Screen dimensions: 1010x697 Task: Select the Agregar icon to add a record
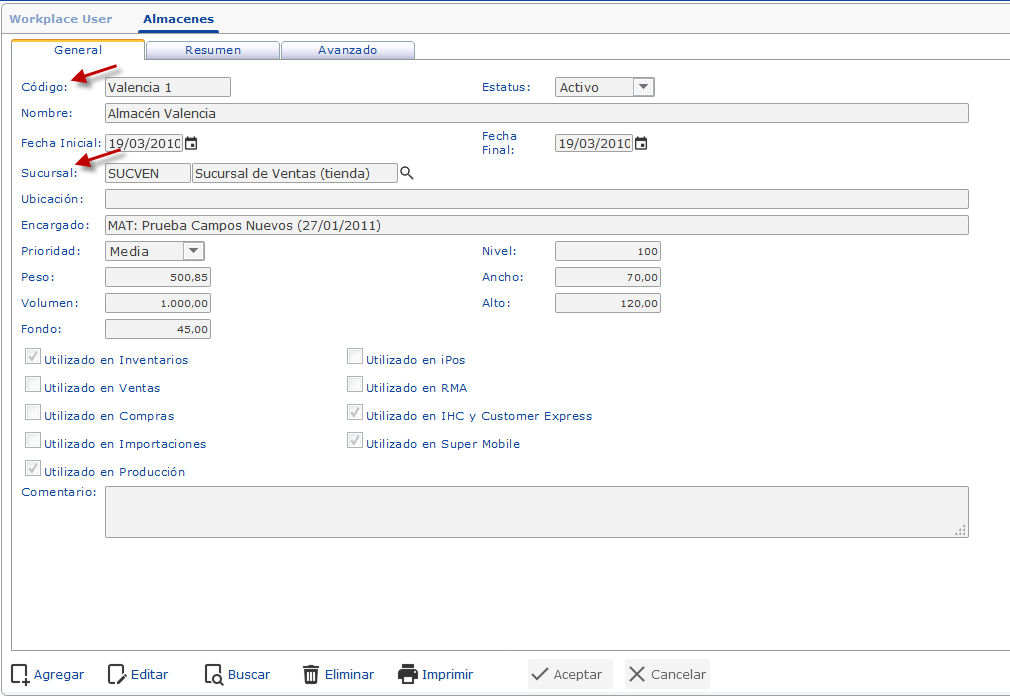[20, 674]
